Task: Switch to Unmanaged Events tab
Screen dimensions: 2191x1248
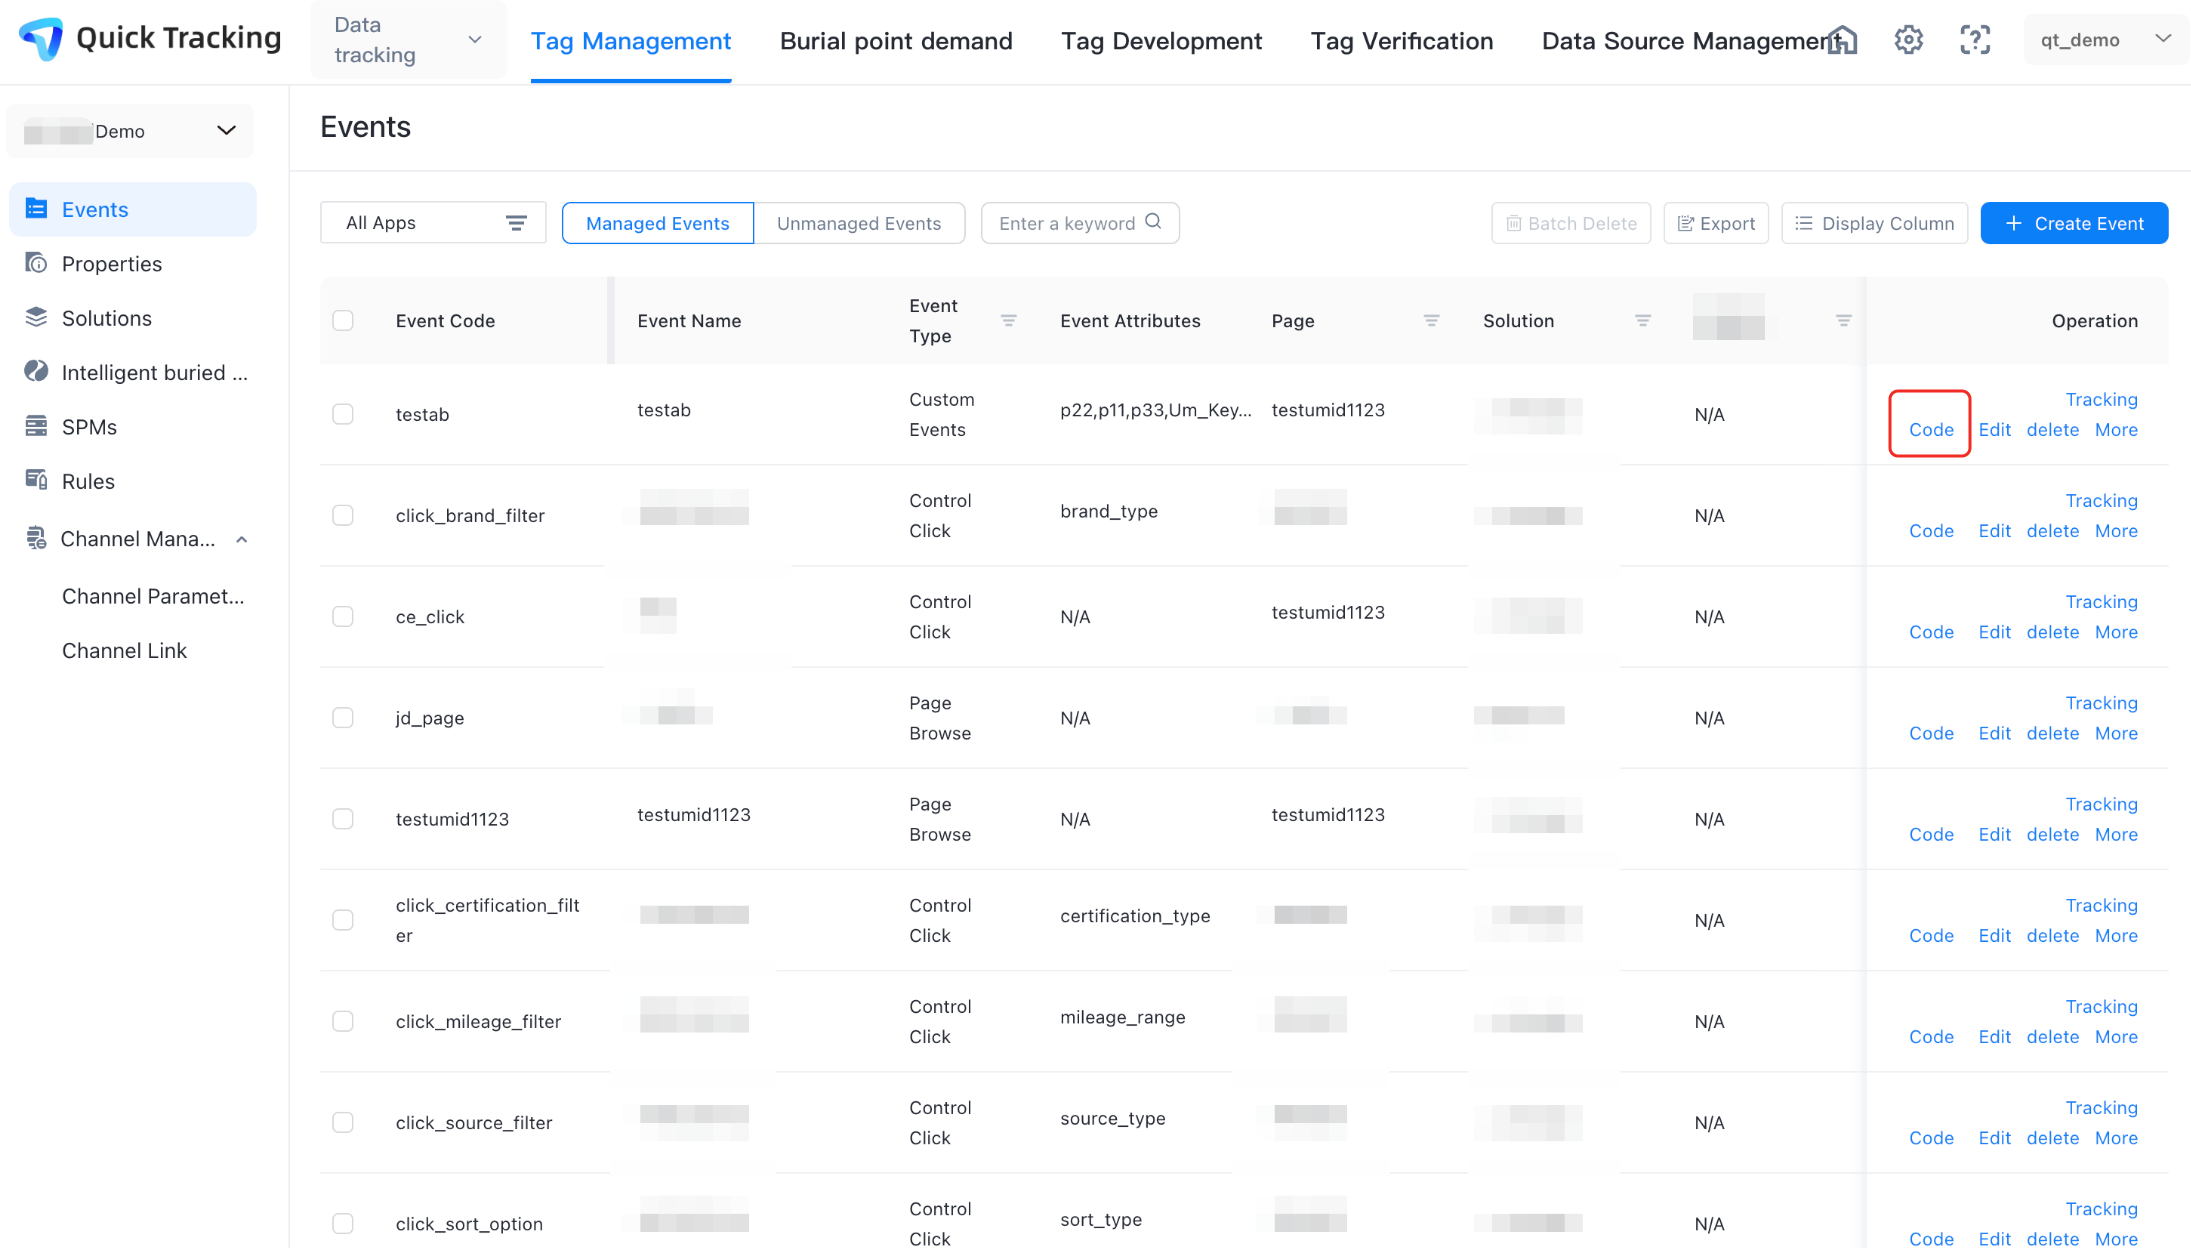Action: (x=858, y=223)
